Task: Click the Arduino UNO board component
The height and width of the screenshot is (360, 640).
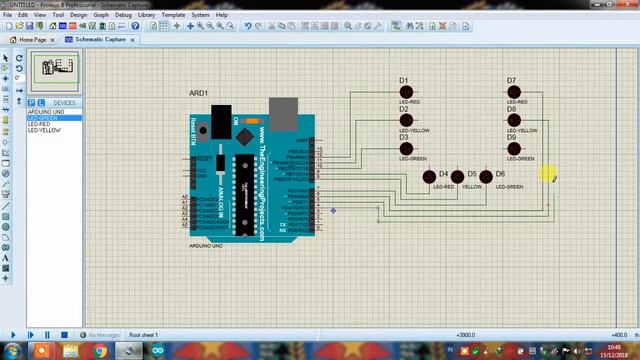Action: pyautogui.click(x=252, y=171)
